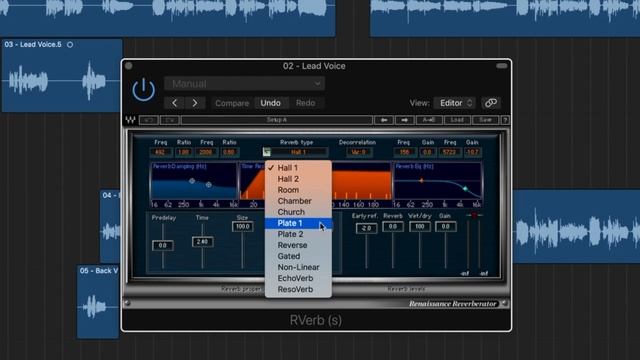Select Chamber reverb type

tap(298, 201)
